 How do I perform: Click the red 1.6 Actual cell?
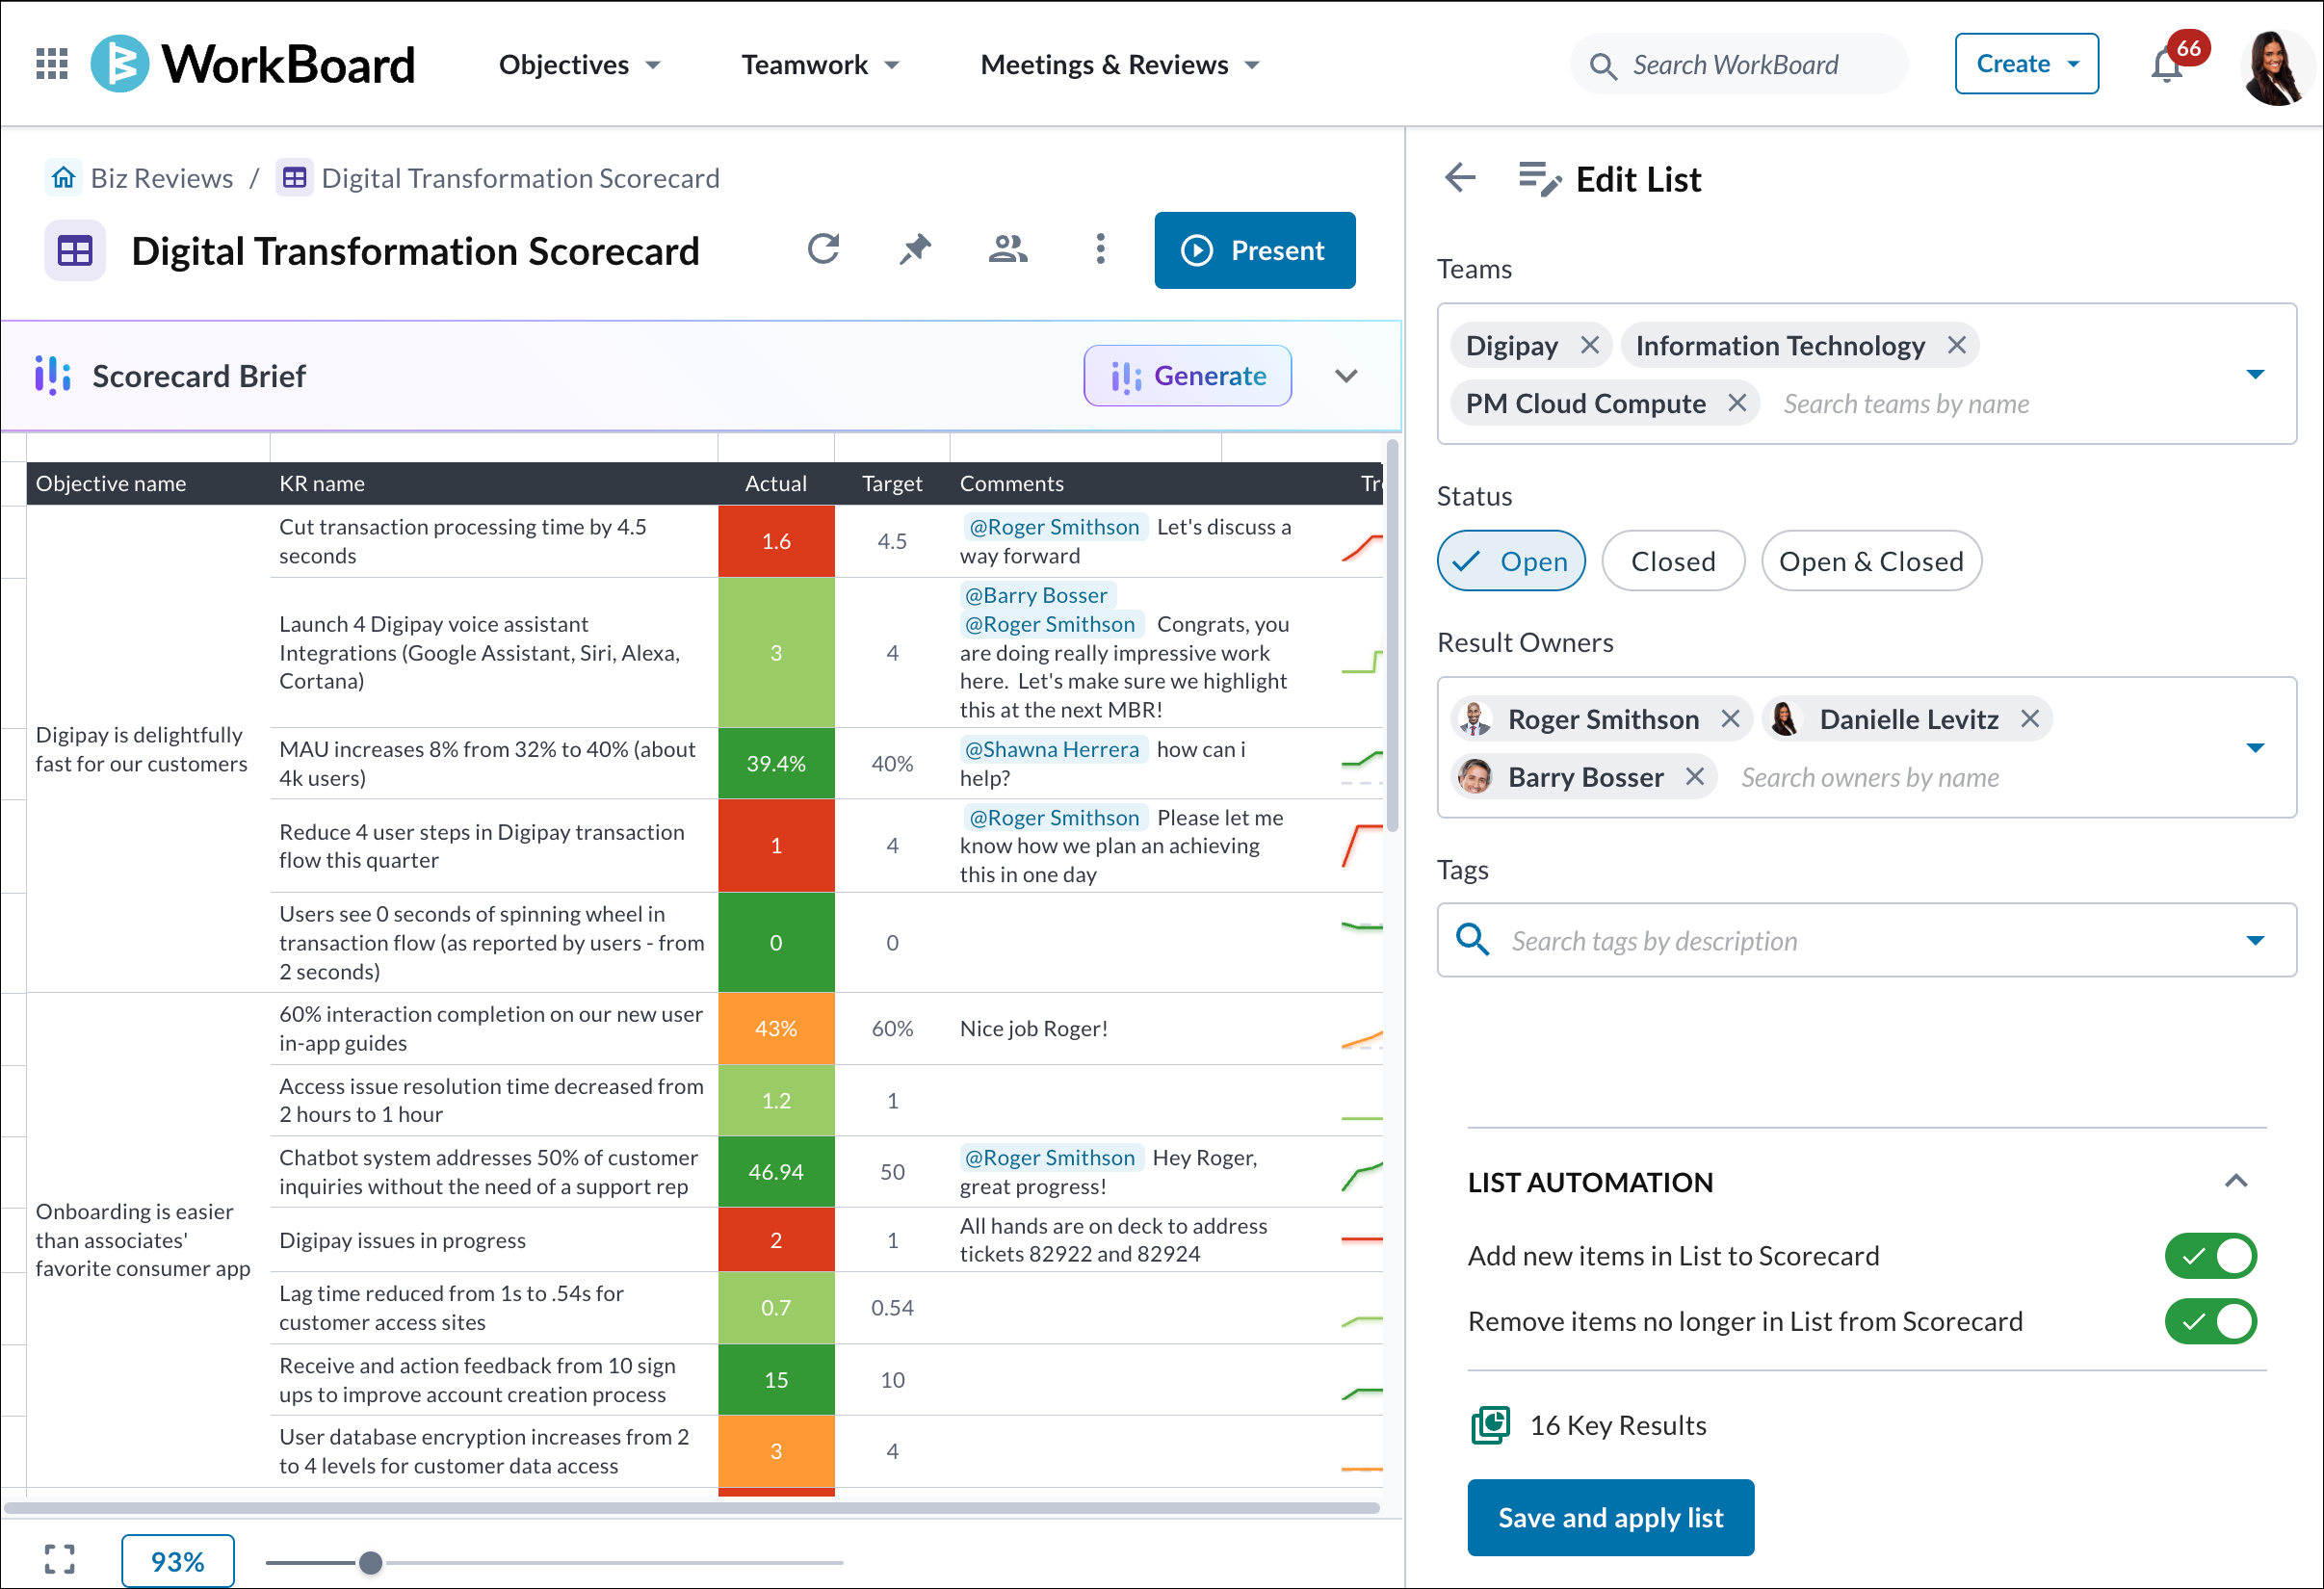click(x=776, y=541)
